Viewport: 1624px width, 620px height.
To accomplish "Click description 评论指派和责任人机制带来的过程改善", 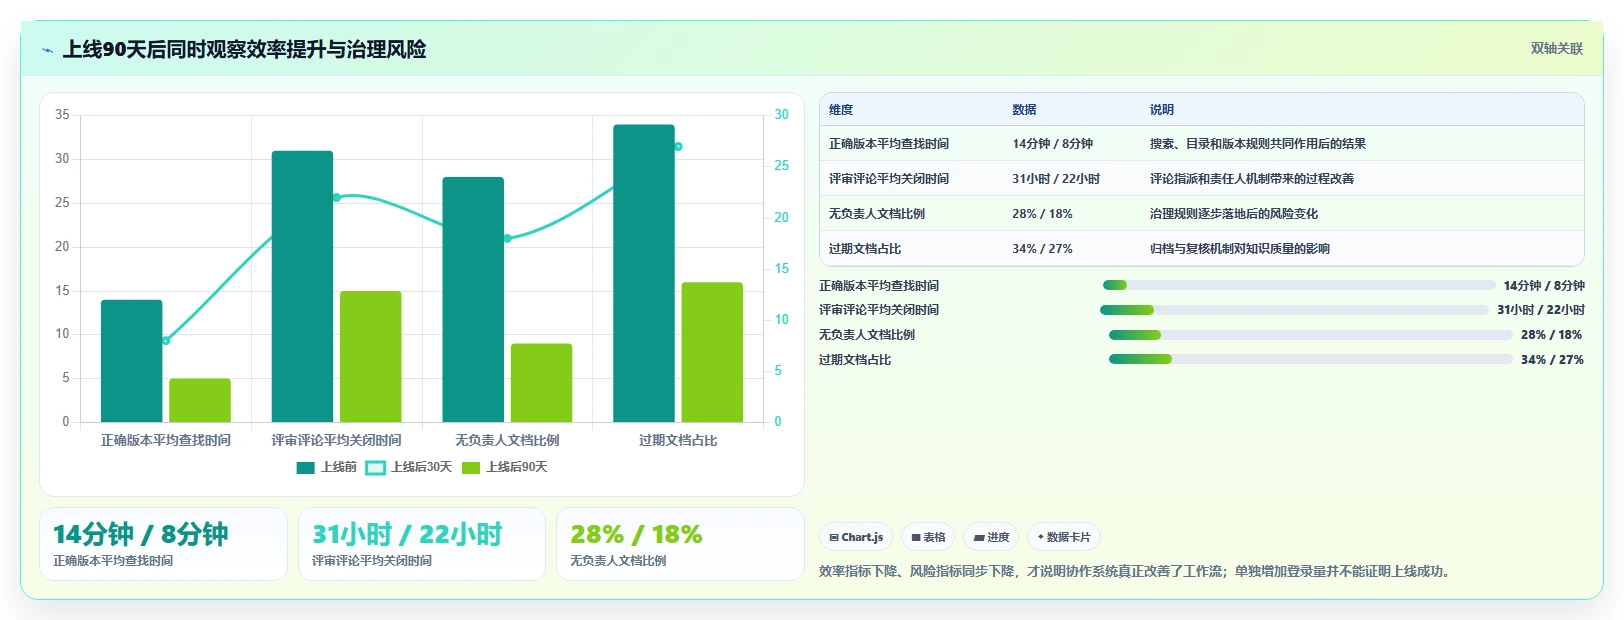I will (x=1251, y=179).
